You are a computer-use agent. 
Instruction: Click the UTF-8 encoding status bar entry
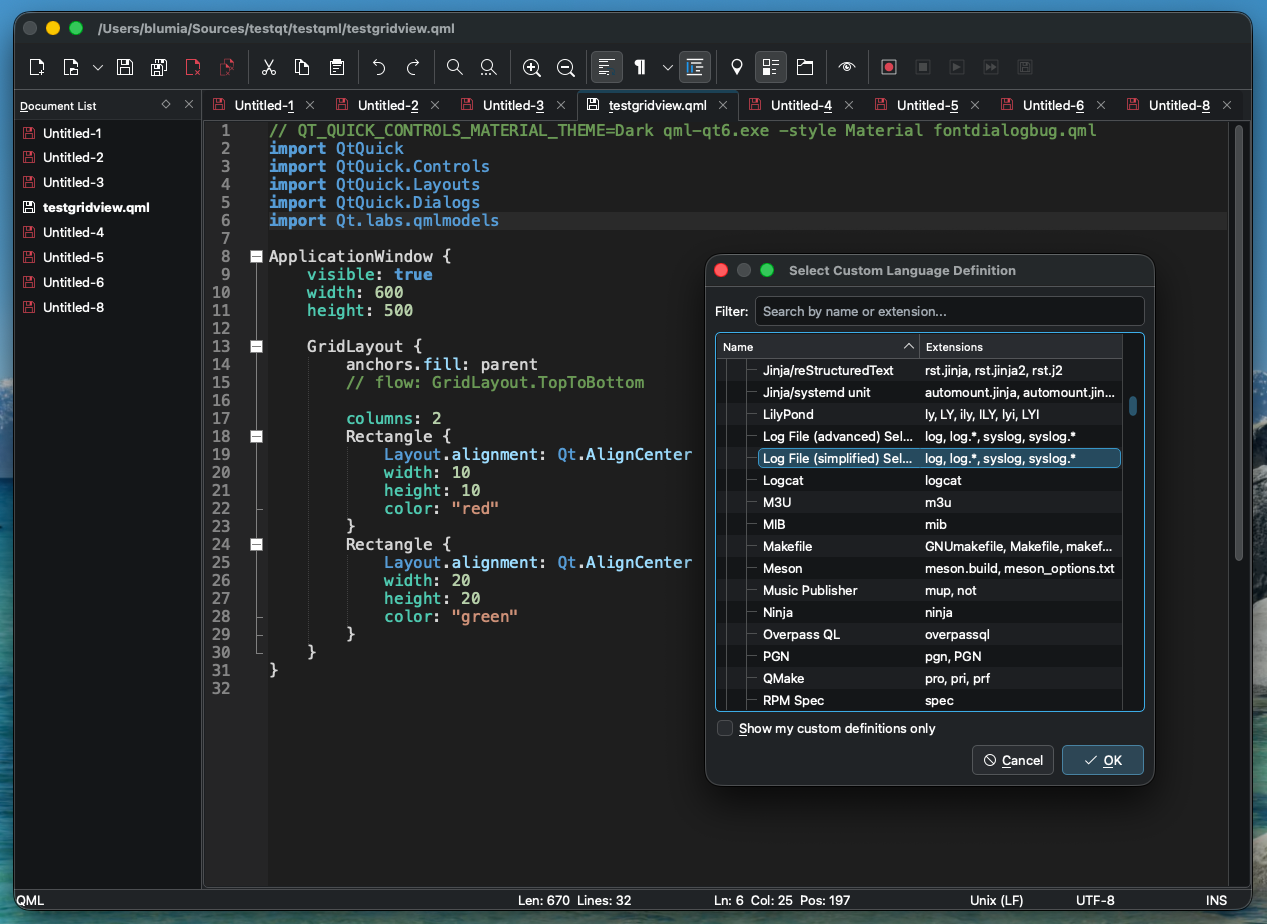coord(1095,900)
